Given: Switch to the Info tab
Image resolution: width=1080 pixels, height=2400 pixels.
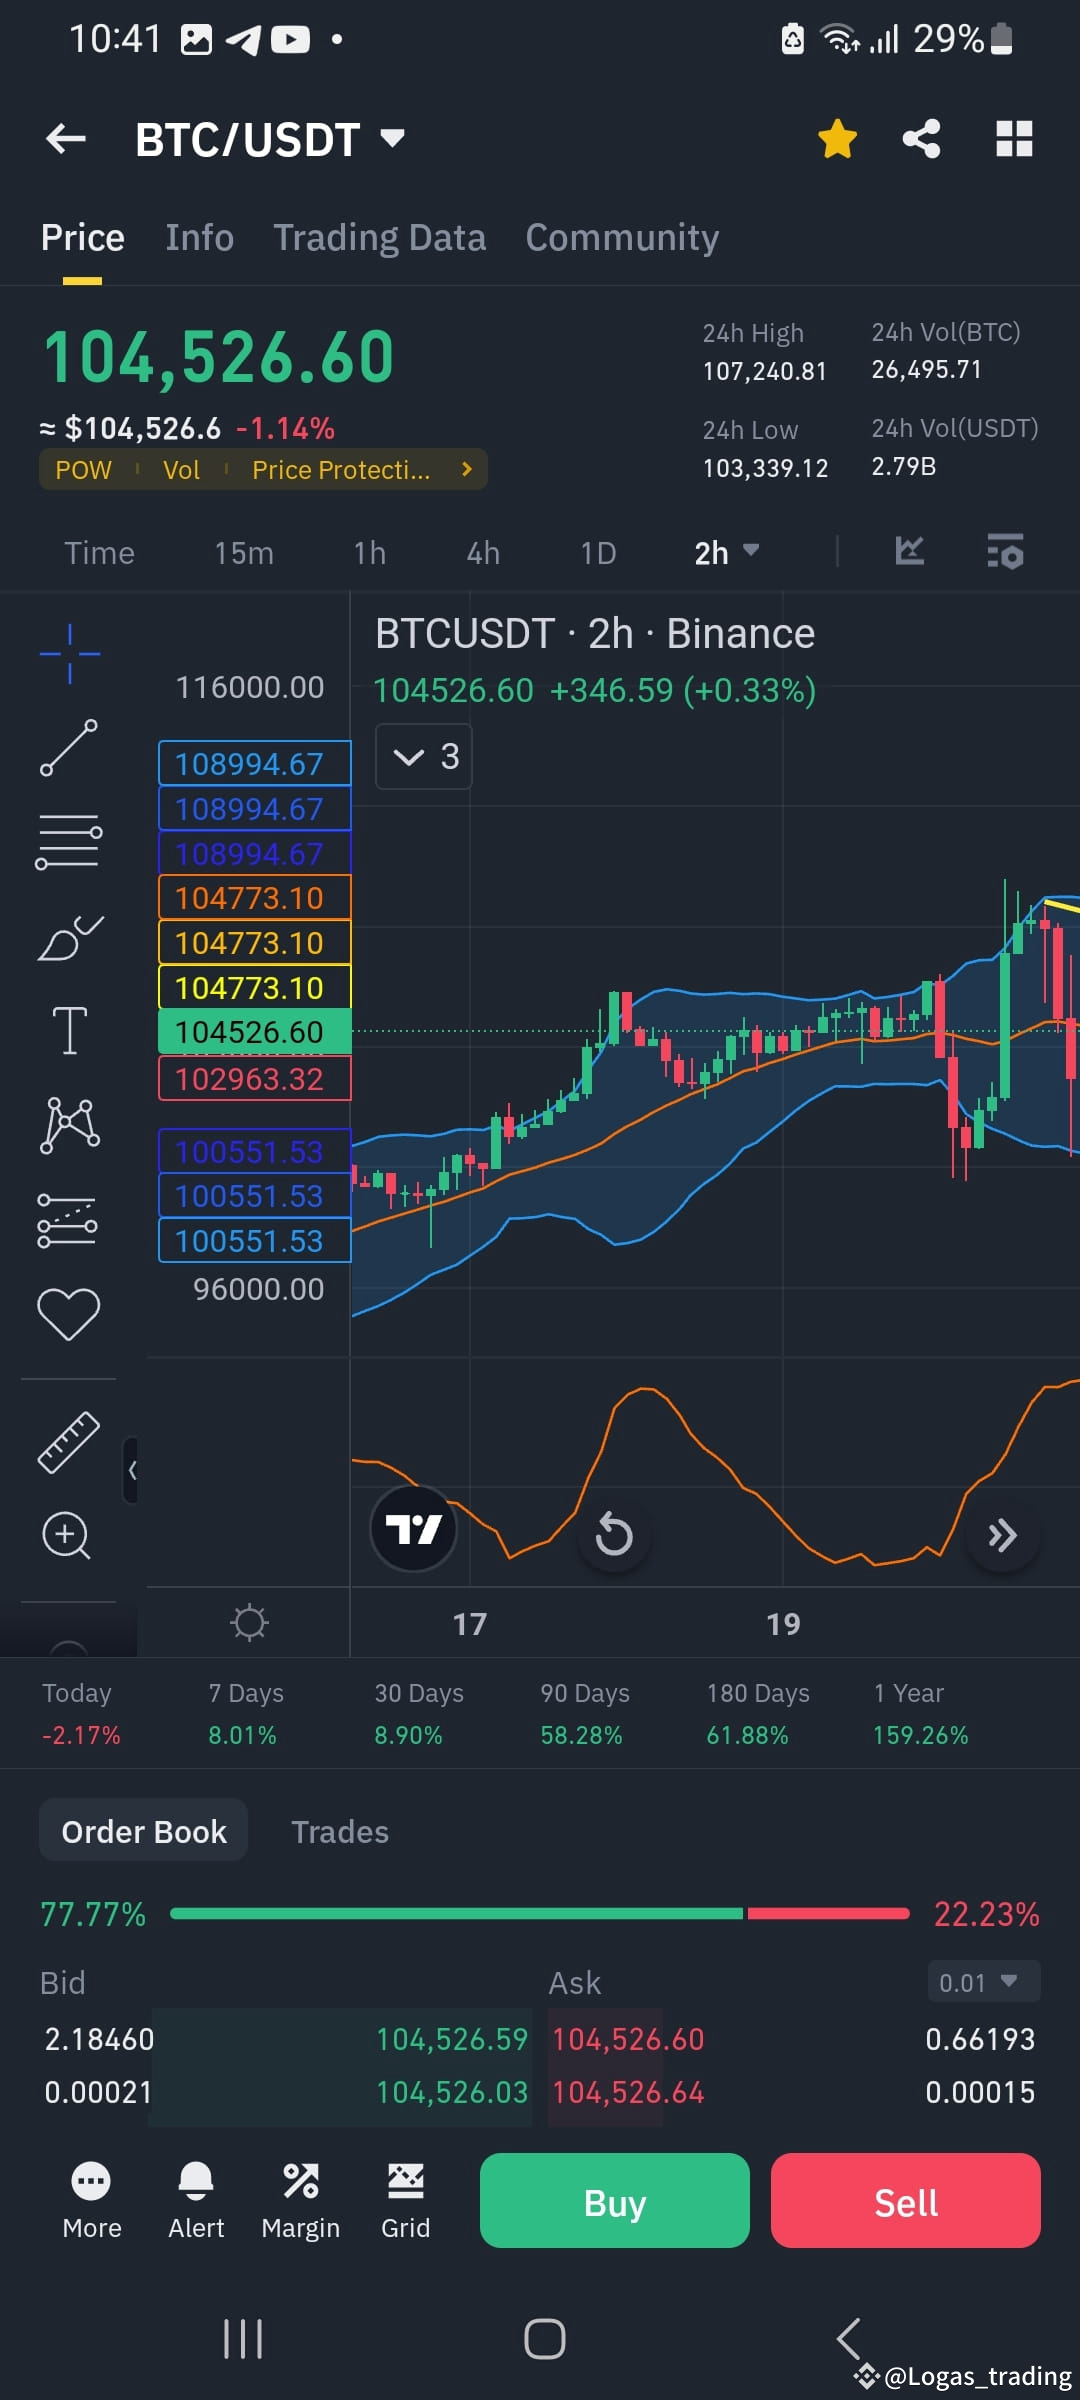Looking at the screenshot, I should 199,238.
